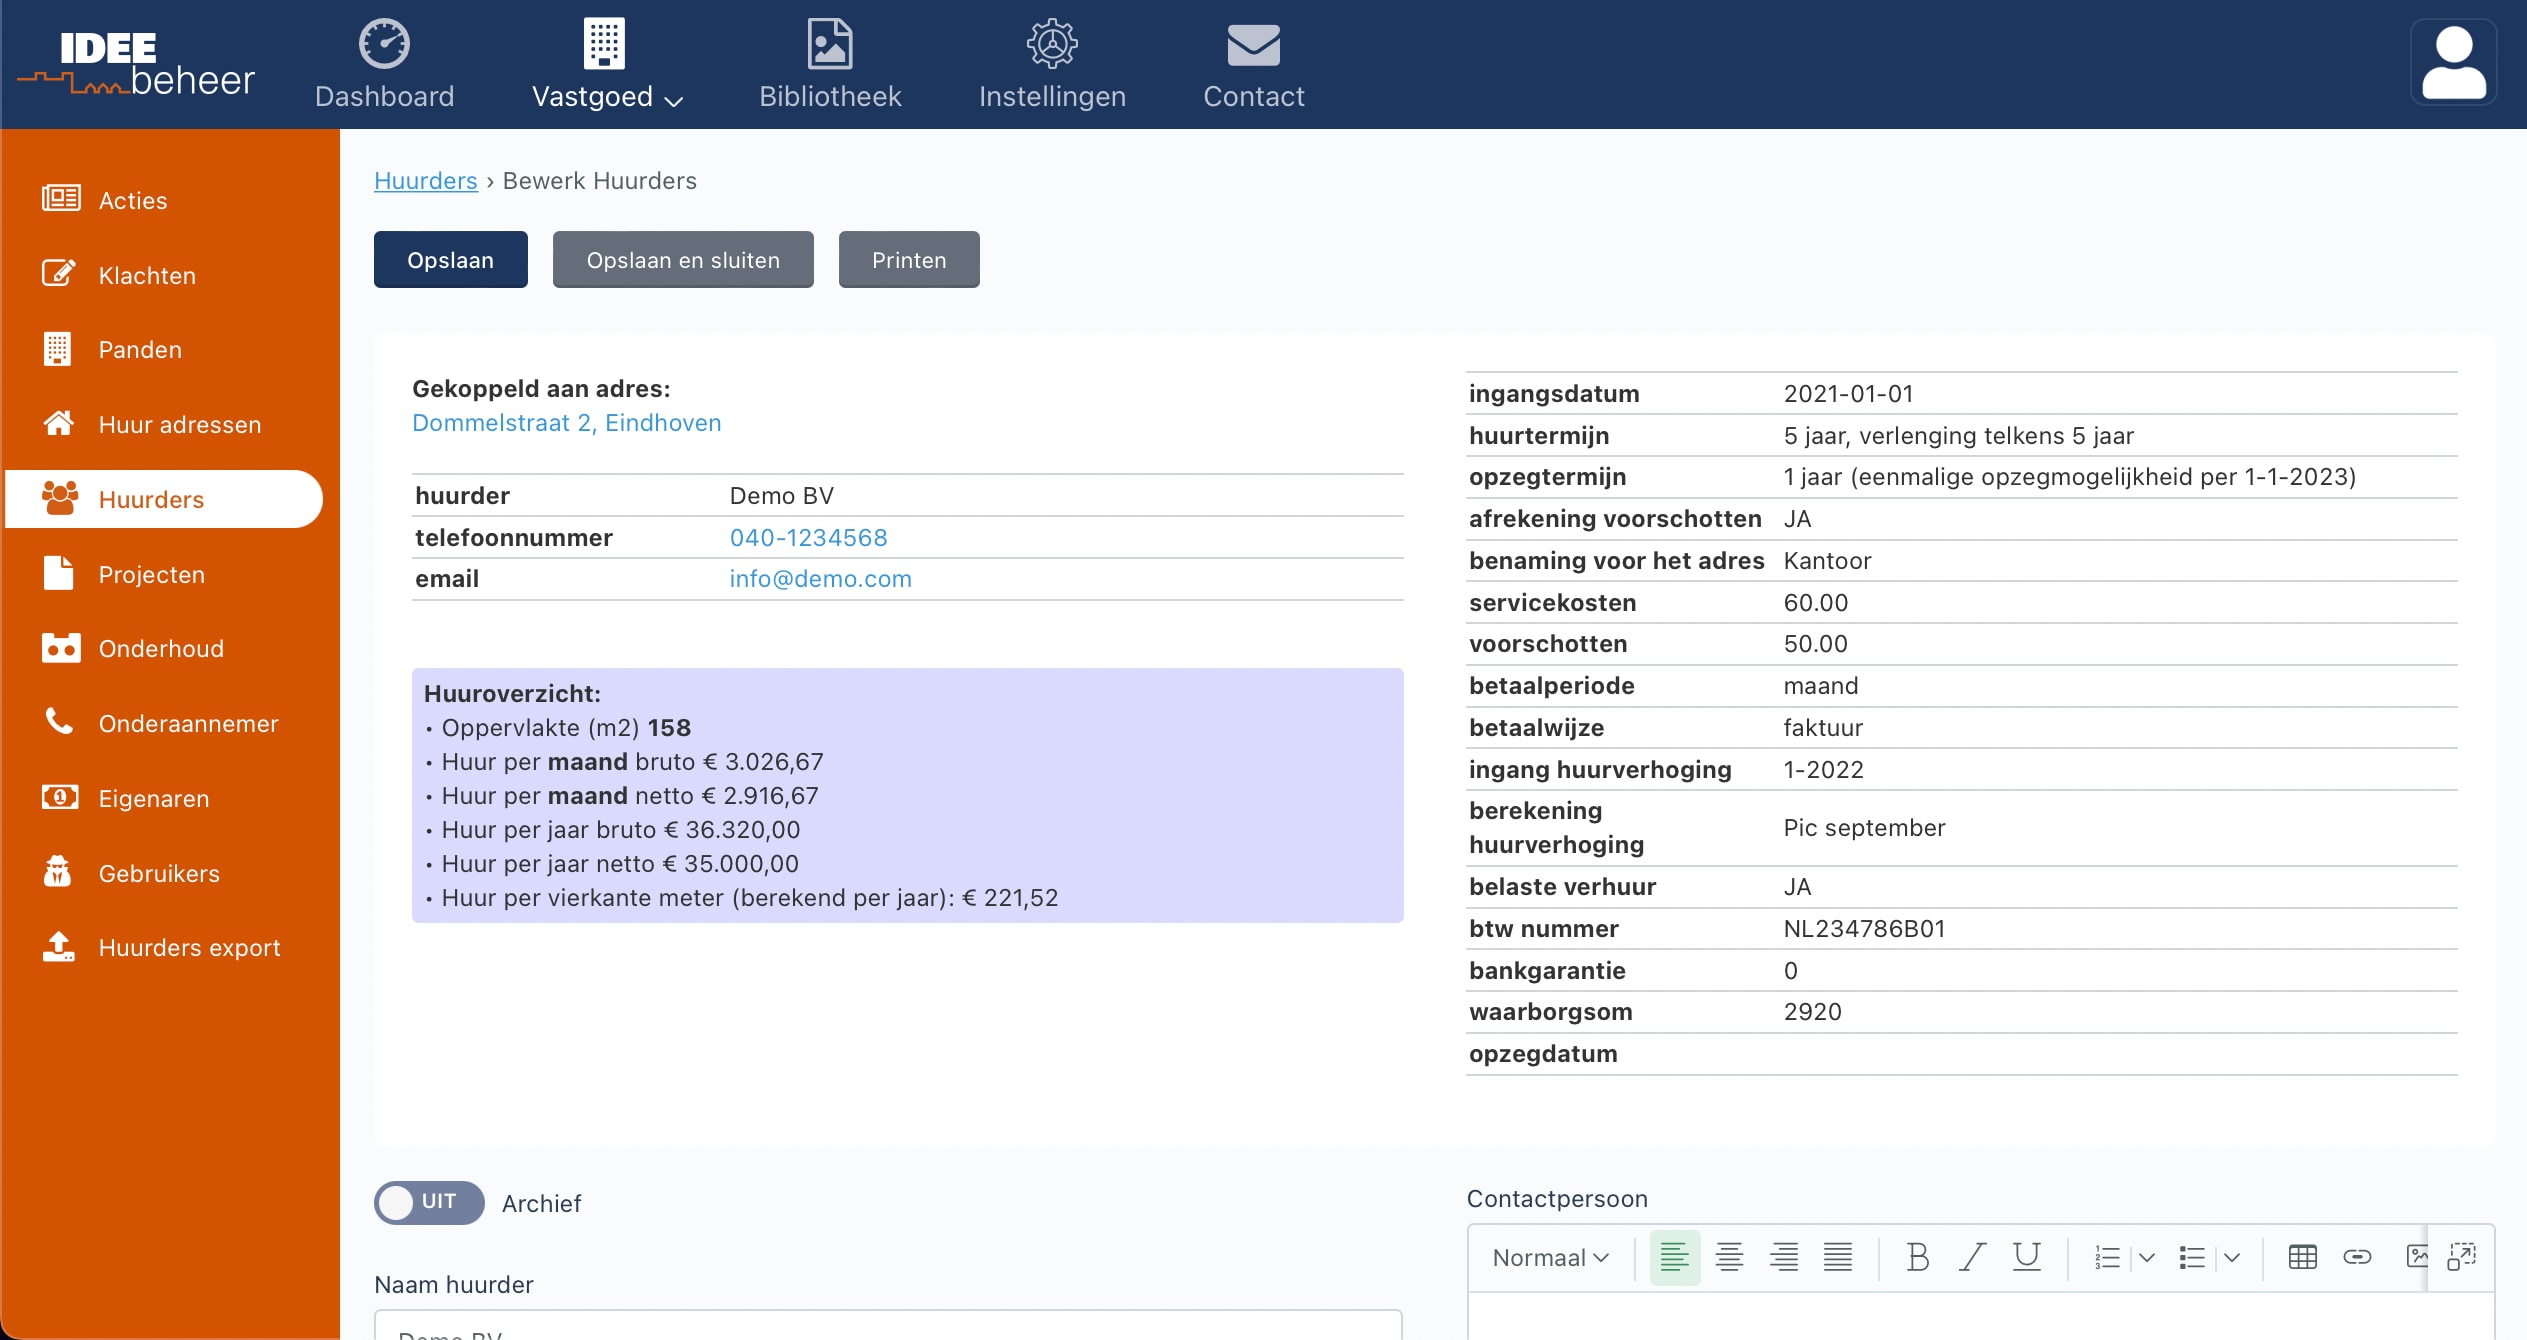This screenshot has height=1340, width=2527.
Task: Open Dashboard gauge icon
Action: point(384,44)
